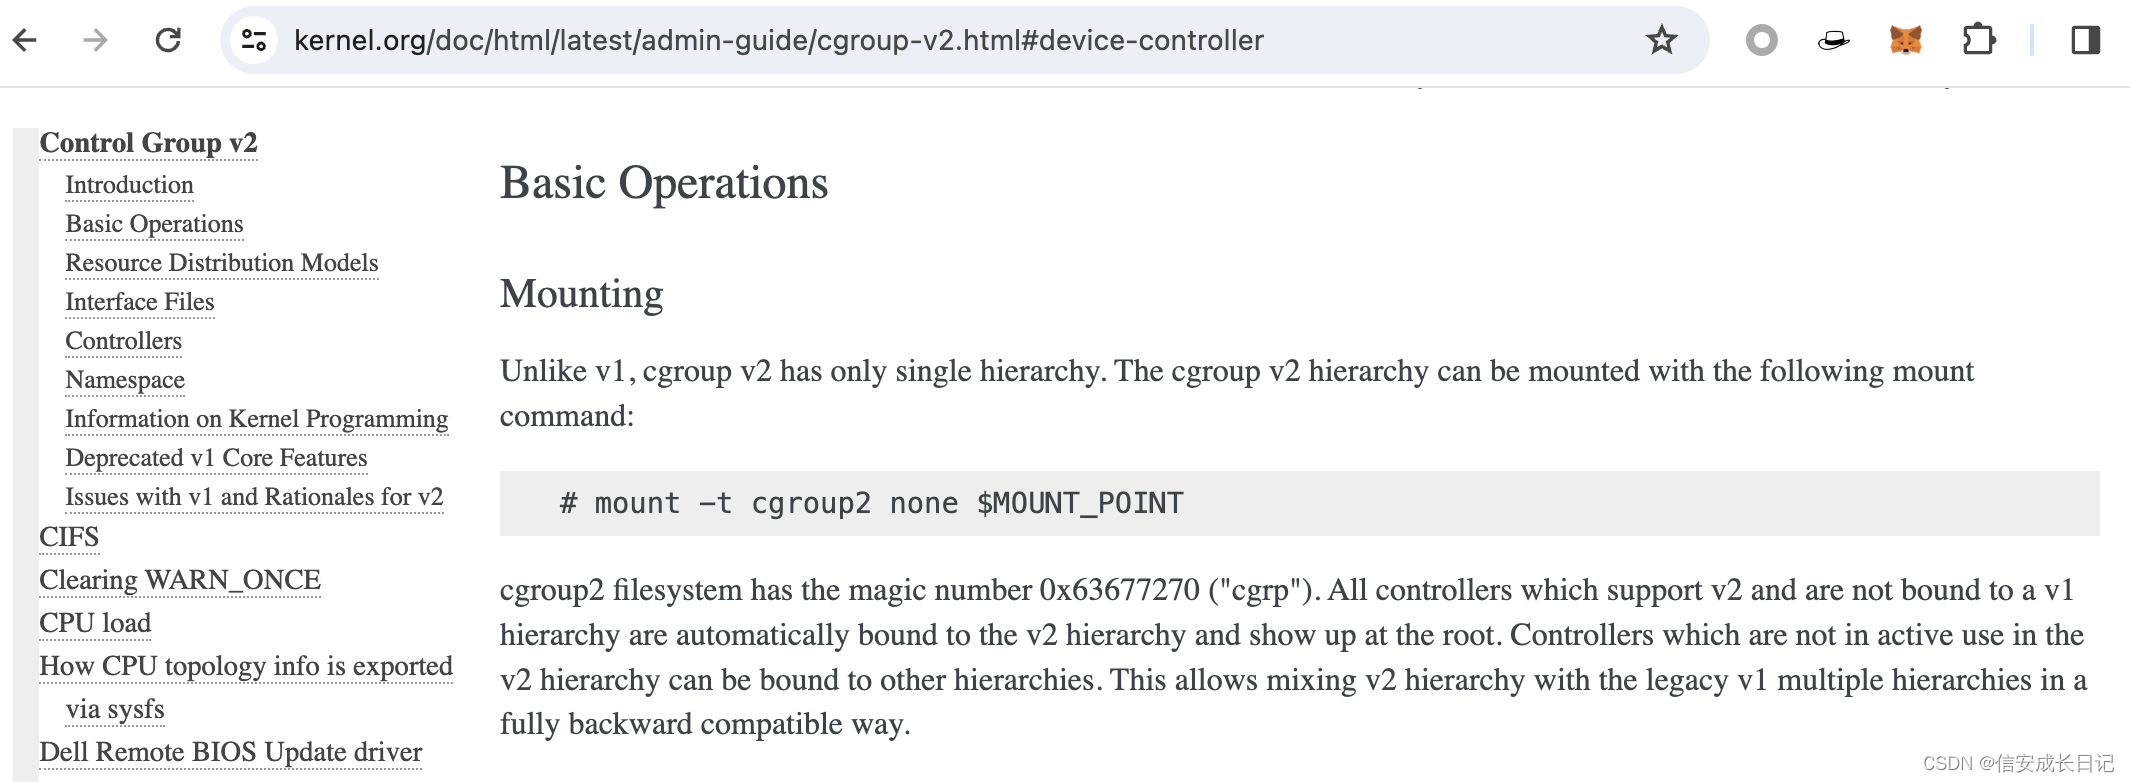This screenshot has height=782, width=2130.
Task: Expand the Control Group v2 section
Action: (x=148, y=143)
